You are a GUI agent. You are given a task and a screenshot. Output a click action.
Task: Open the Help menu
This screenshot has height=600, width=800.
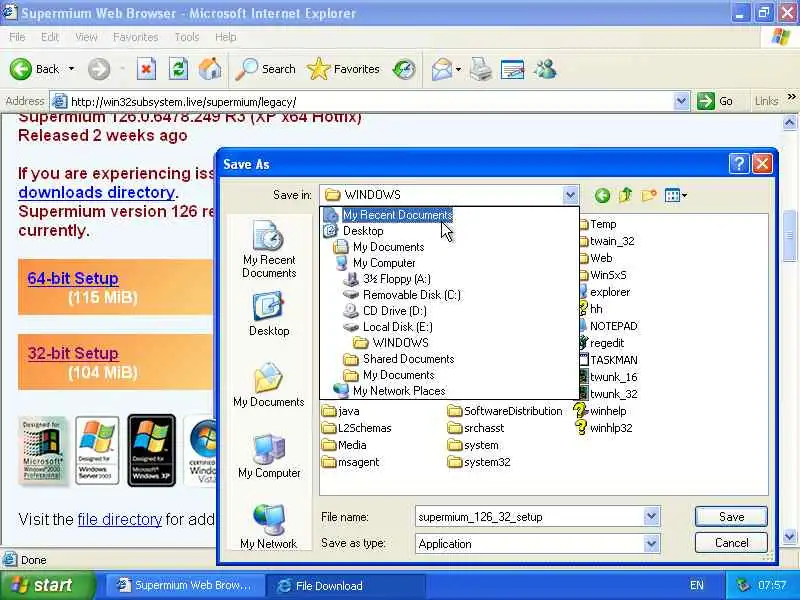click(226, 37)
